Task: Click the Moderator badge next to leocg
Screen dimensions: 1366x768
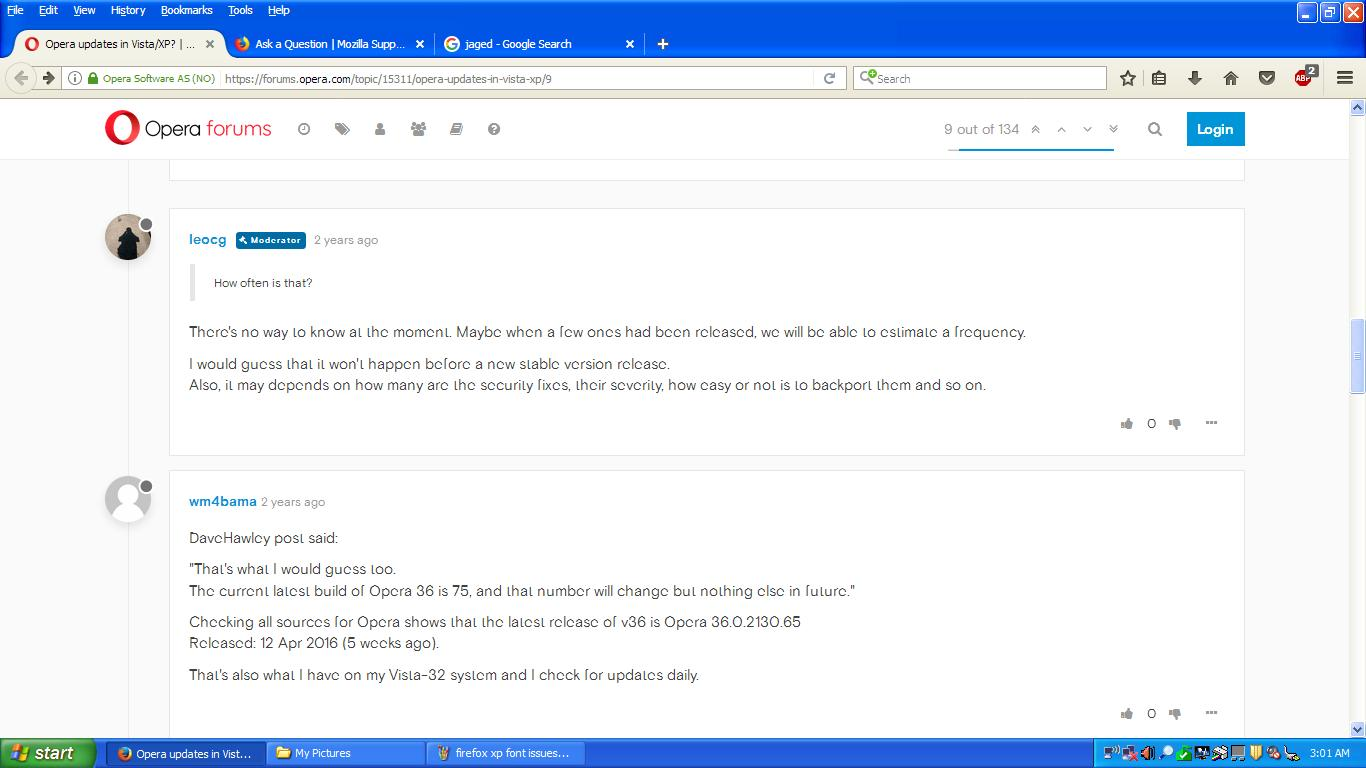Action: point(271,240)
